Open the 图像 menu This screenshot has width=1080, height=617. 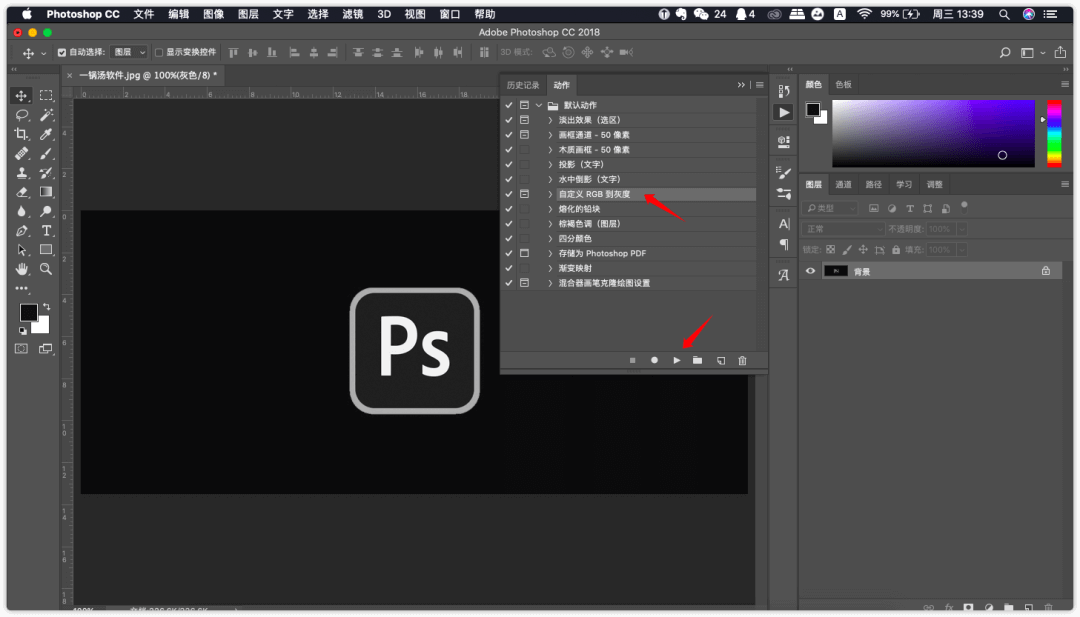[214, 14]
